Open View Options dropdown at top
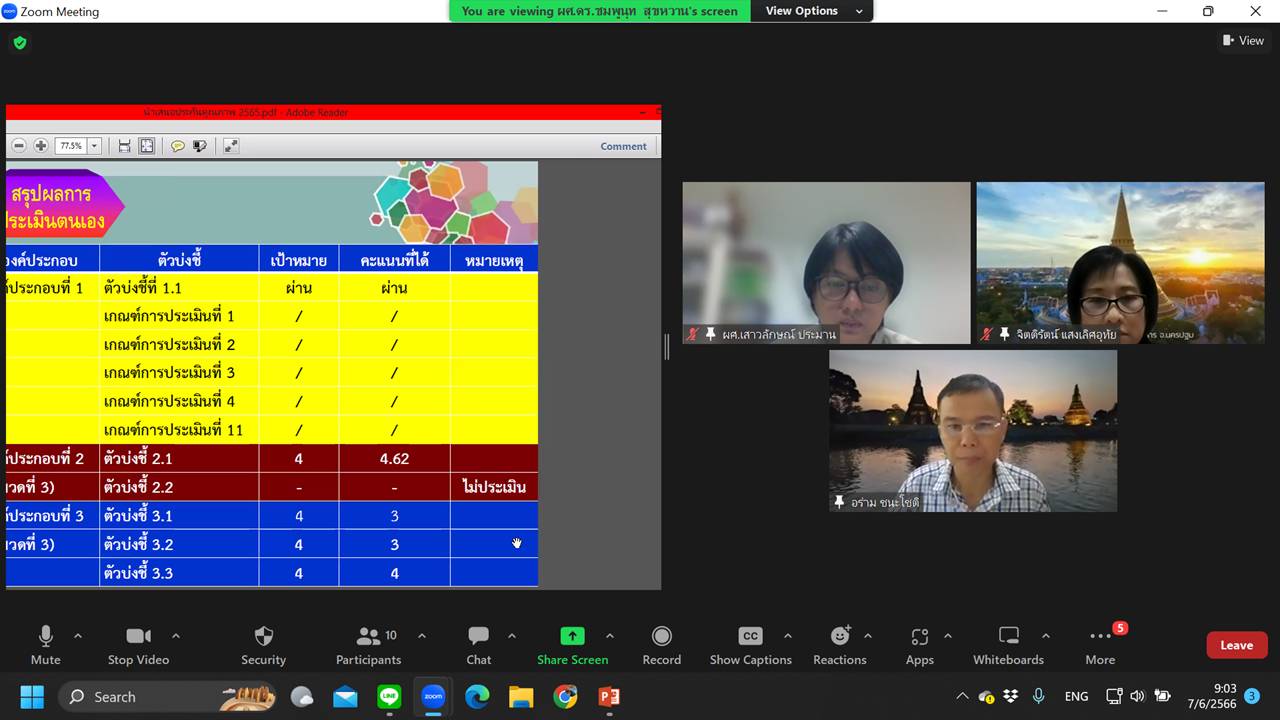The height and width of the screenshot is (720, 1280). [x=814, y=11]
